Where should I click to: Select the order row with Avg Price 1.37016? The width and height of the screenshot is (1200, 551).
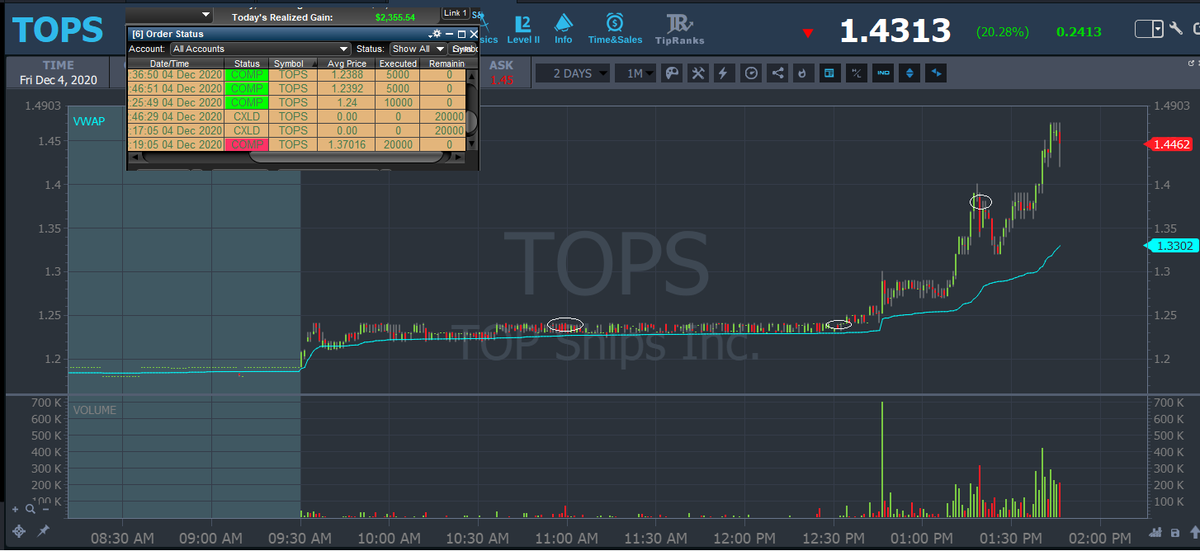[x=296, y=144]
